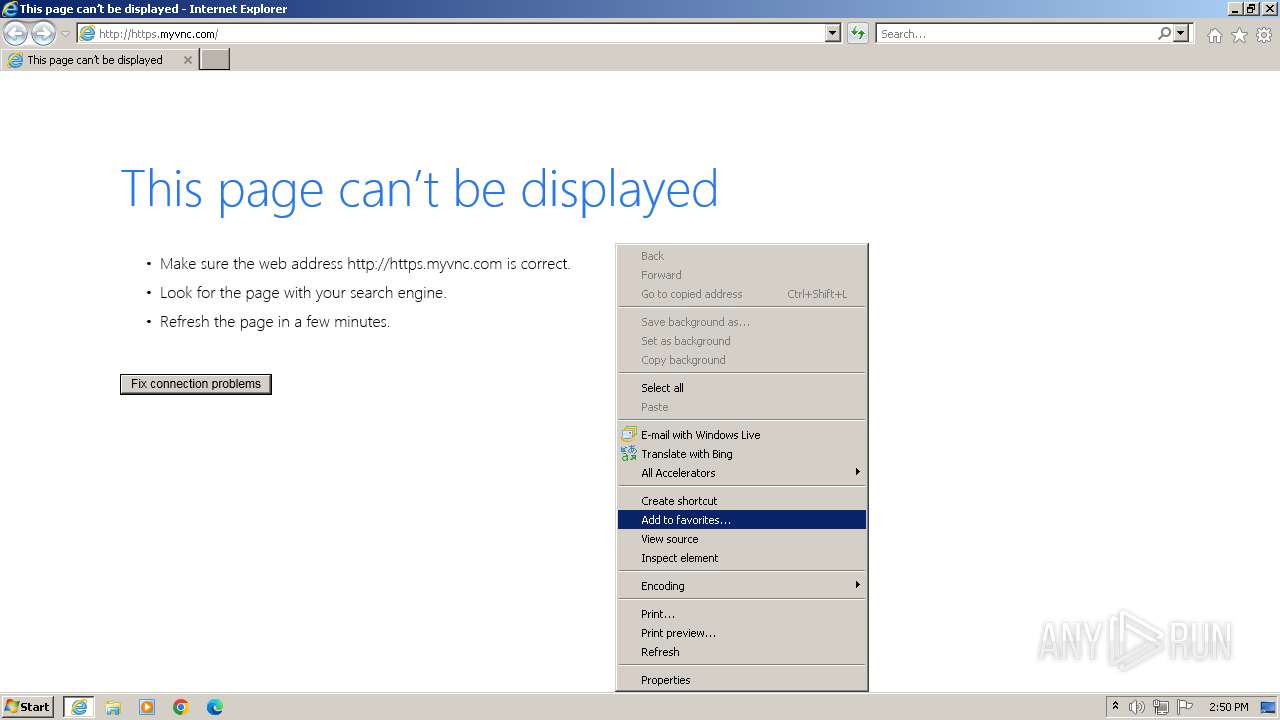Choose Add to favorites… menu item

(x=742, y=520)
